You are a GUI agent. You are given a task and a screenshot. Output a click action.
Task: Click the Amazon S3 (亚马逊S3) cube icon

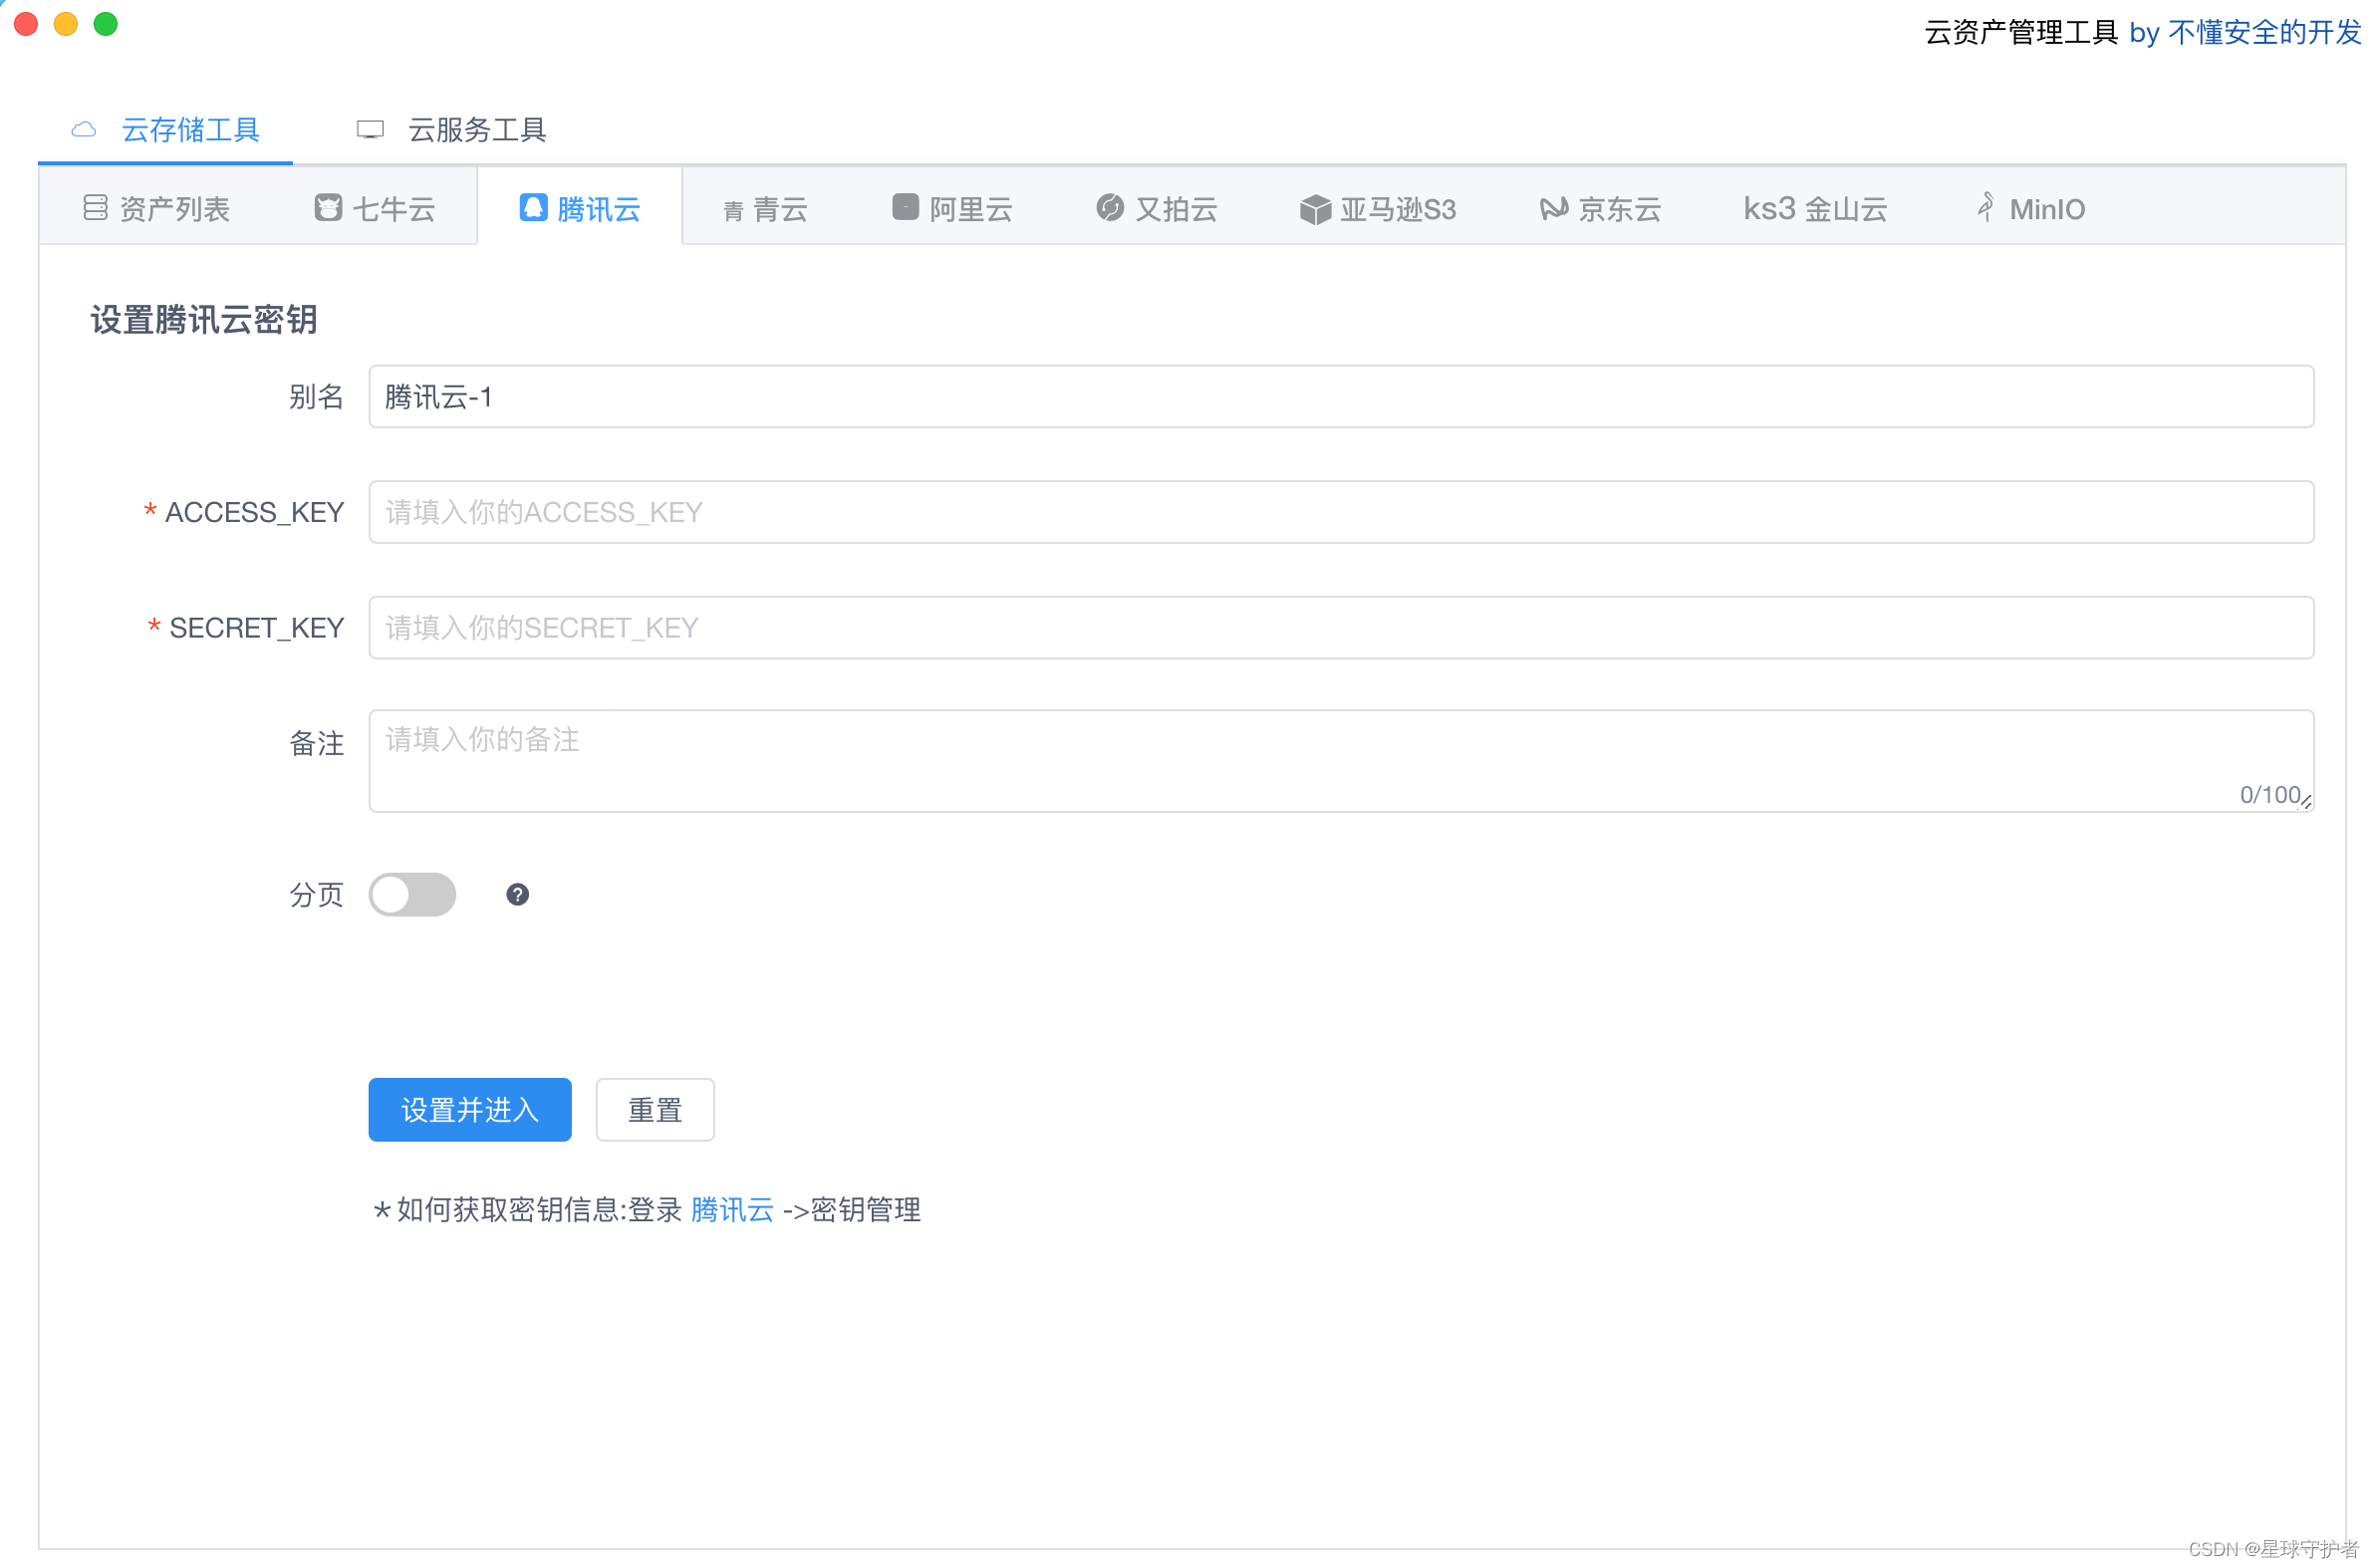point(1316,209)
